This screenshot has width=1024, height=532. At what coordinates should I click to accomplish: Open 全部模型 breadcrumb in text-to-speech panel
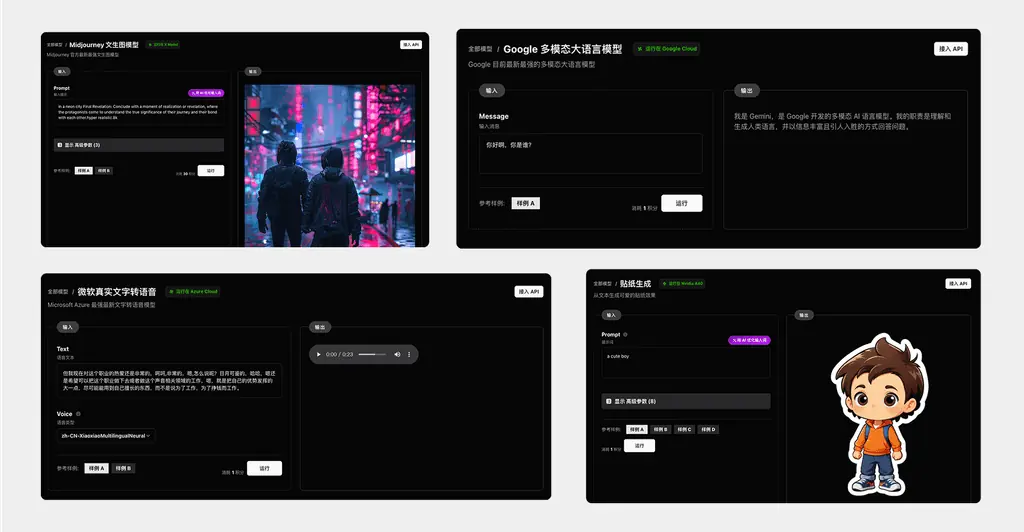57,292
